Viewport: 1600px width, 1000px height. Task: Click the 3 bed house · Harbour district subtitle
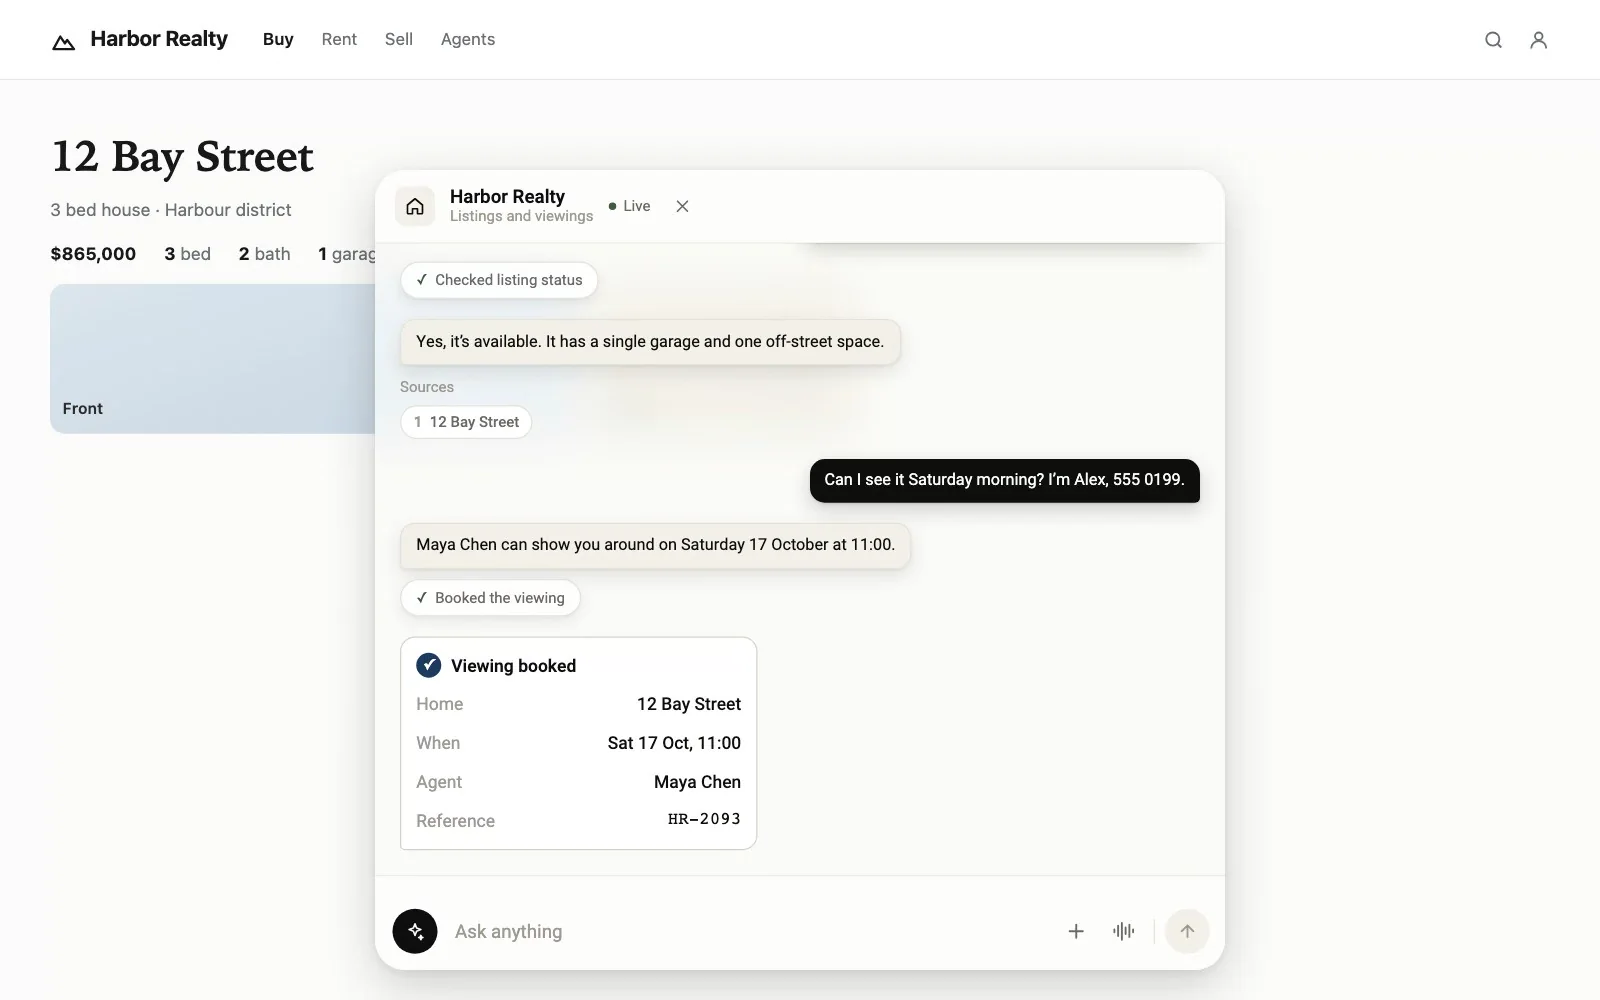coord(171,210)
